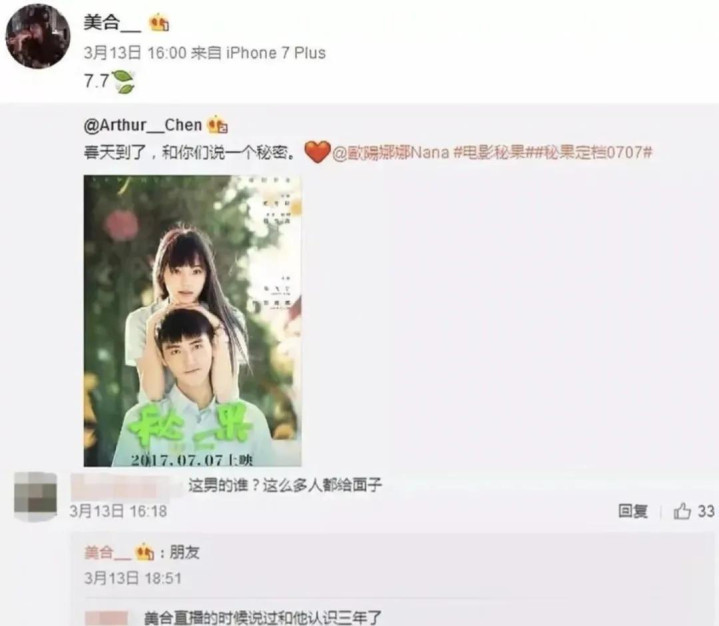Image resolution: width=719 pixels, height=626 pixels.
Task: Open the @Arthur__Chen profile link
Action: click(143, 125)
